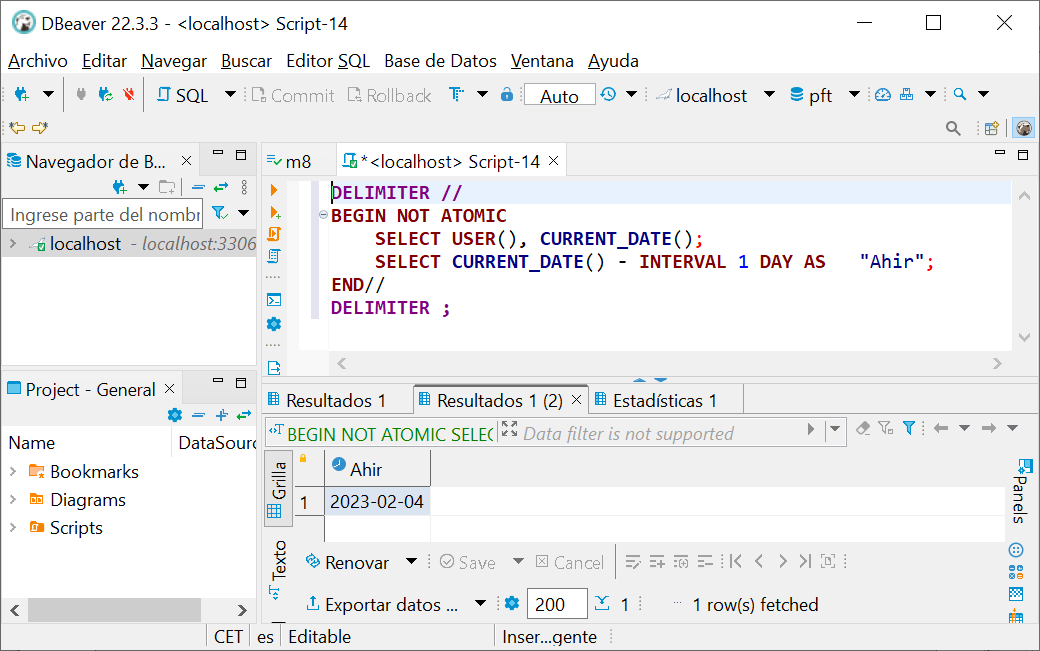
Task: Click the SQL editor button in the toolbar
Action: 183,95
